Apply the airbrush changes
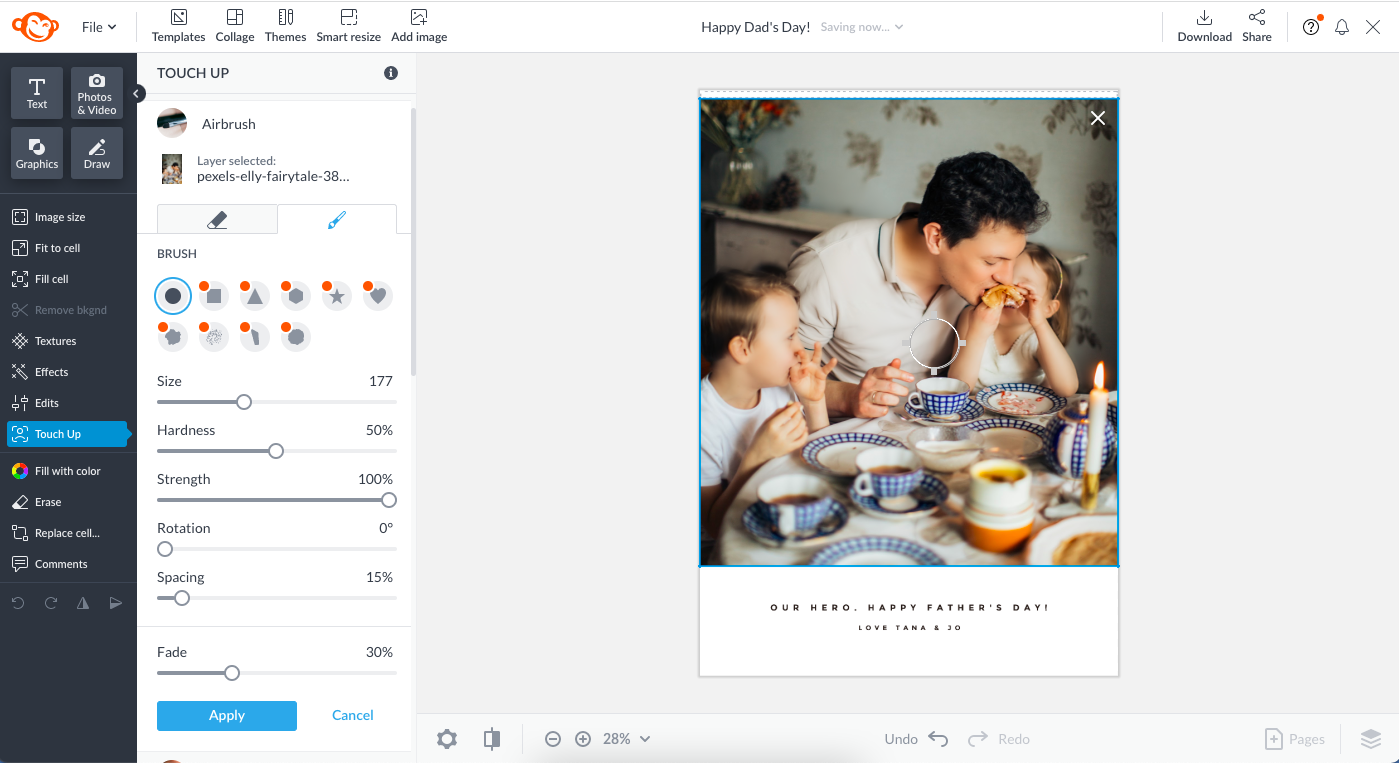Screen dimensions: 1399x763 (x=227, y=716)
